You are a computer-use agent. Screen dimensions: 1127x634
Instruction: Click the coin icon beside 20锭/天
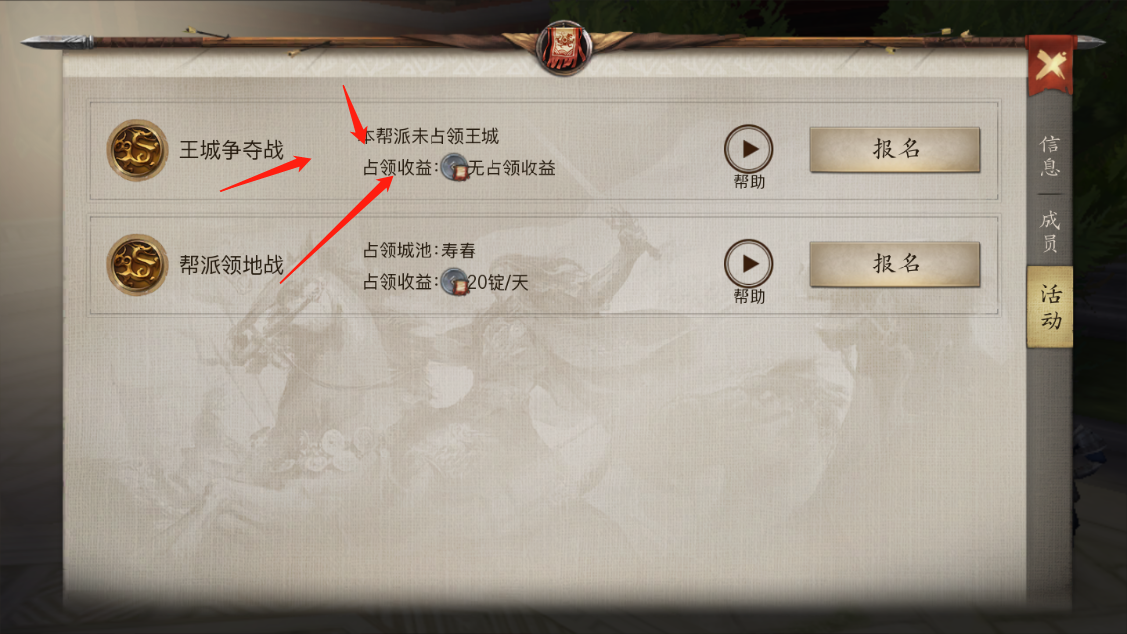tap(454, 282)
